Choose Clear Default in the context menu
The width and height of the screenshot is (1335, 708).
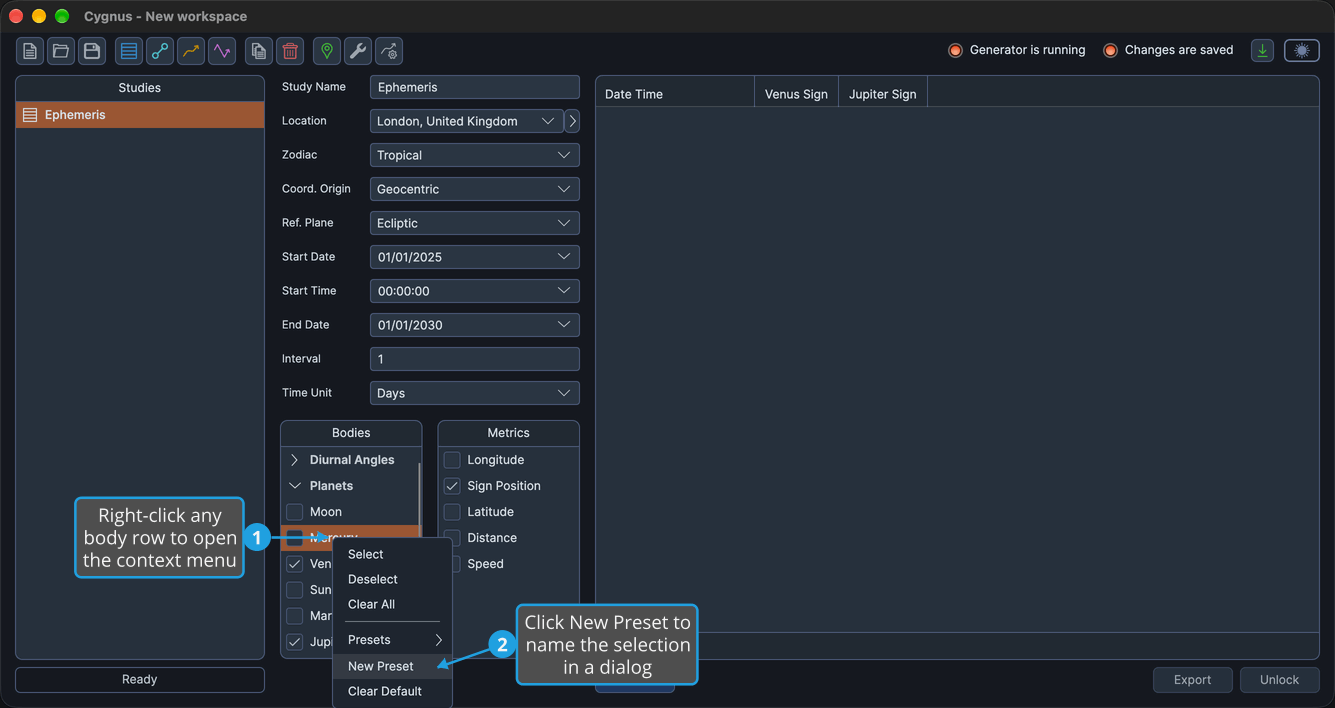point(393,691)
